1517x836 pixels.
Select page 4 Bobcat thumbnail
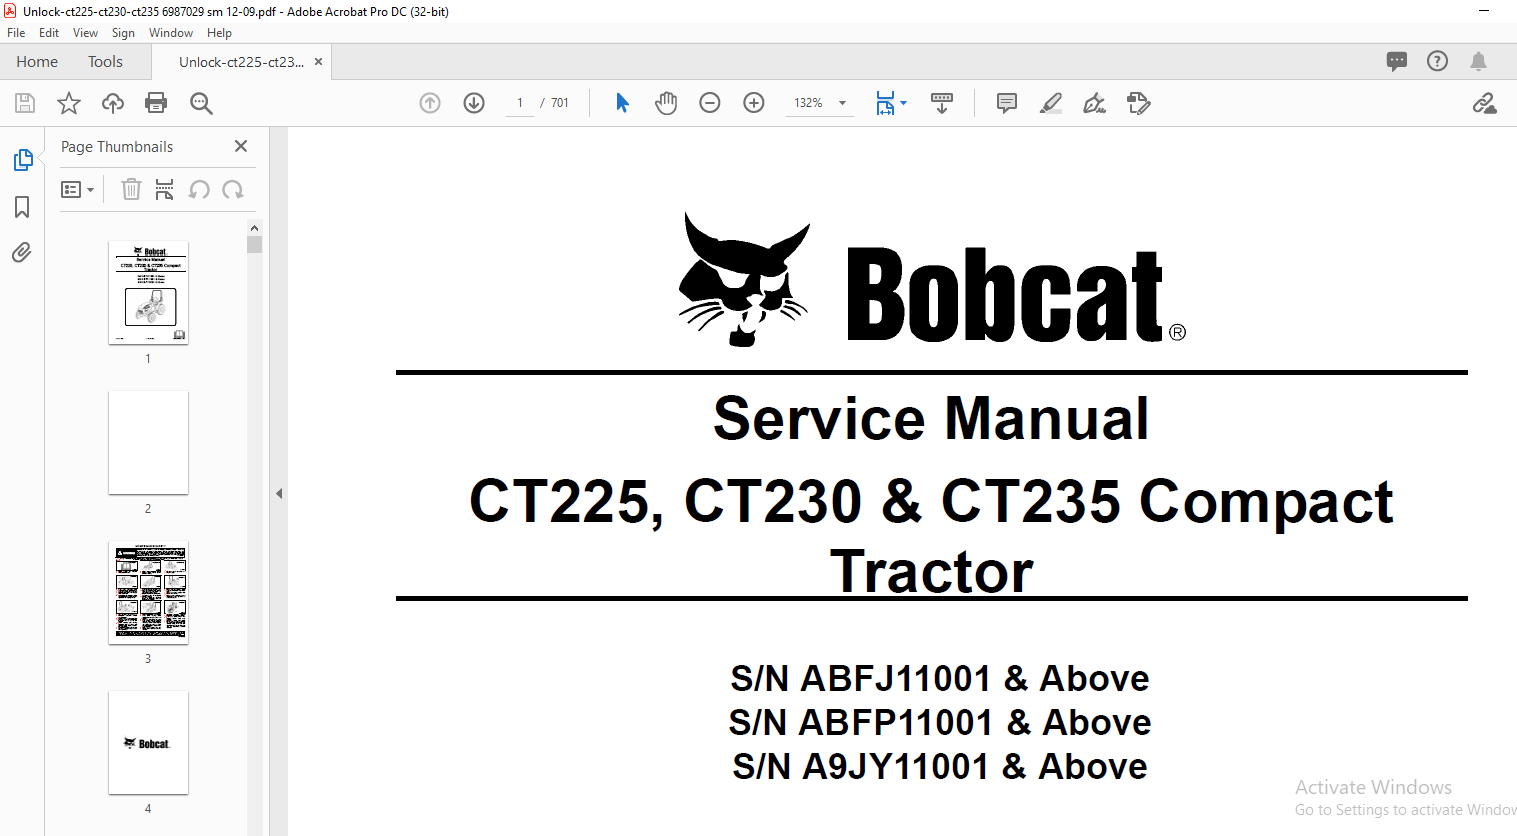(148, 743)
